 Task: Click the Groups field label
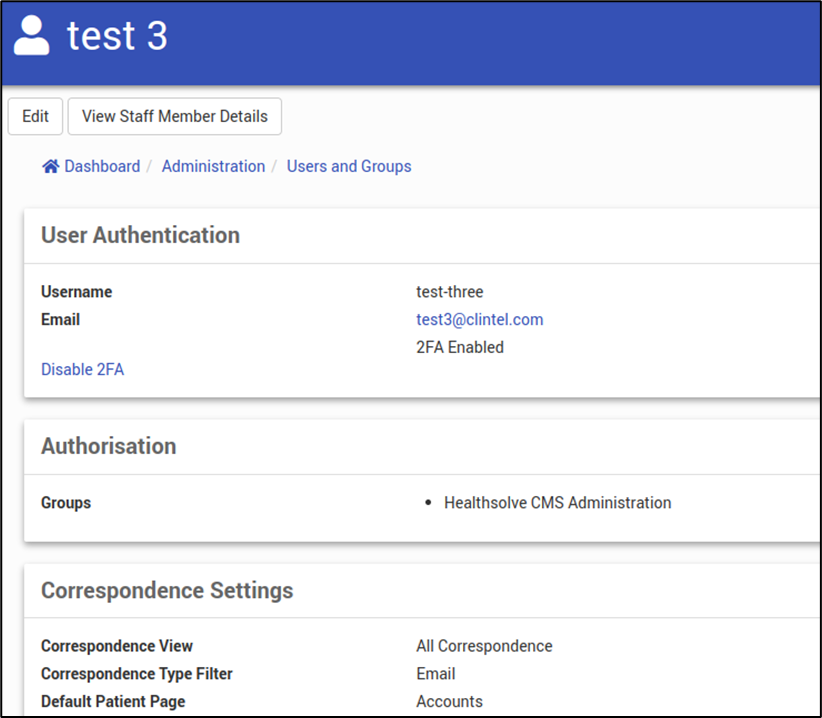coord(66,503)
